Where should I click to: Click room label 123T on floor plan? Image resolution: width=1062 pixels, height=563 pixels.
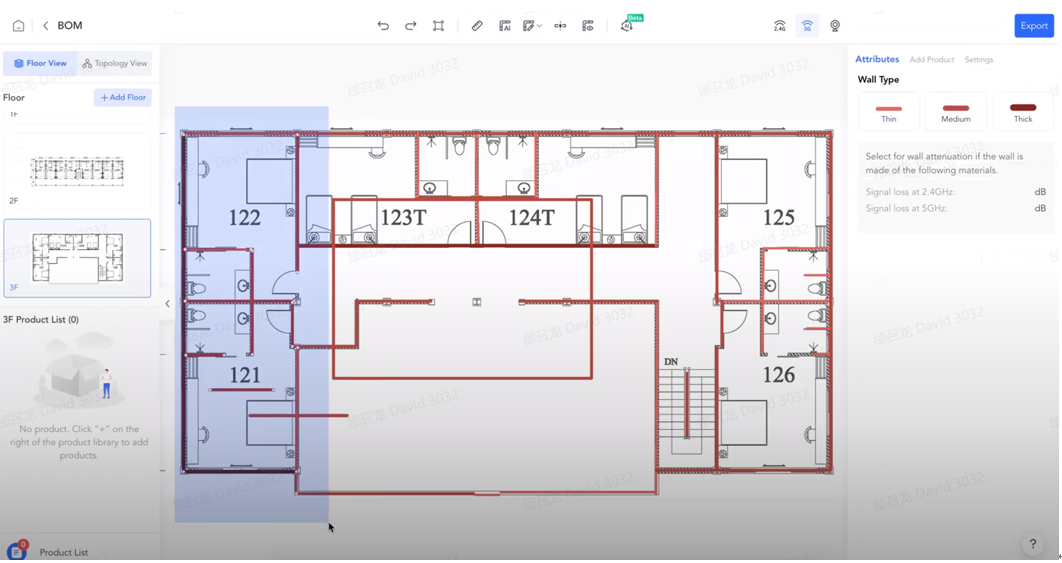click(x=404, y=217)
